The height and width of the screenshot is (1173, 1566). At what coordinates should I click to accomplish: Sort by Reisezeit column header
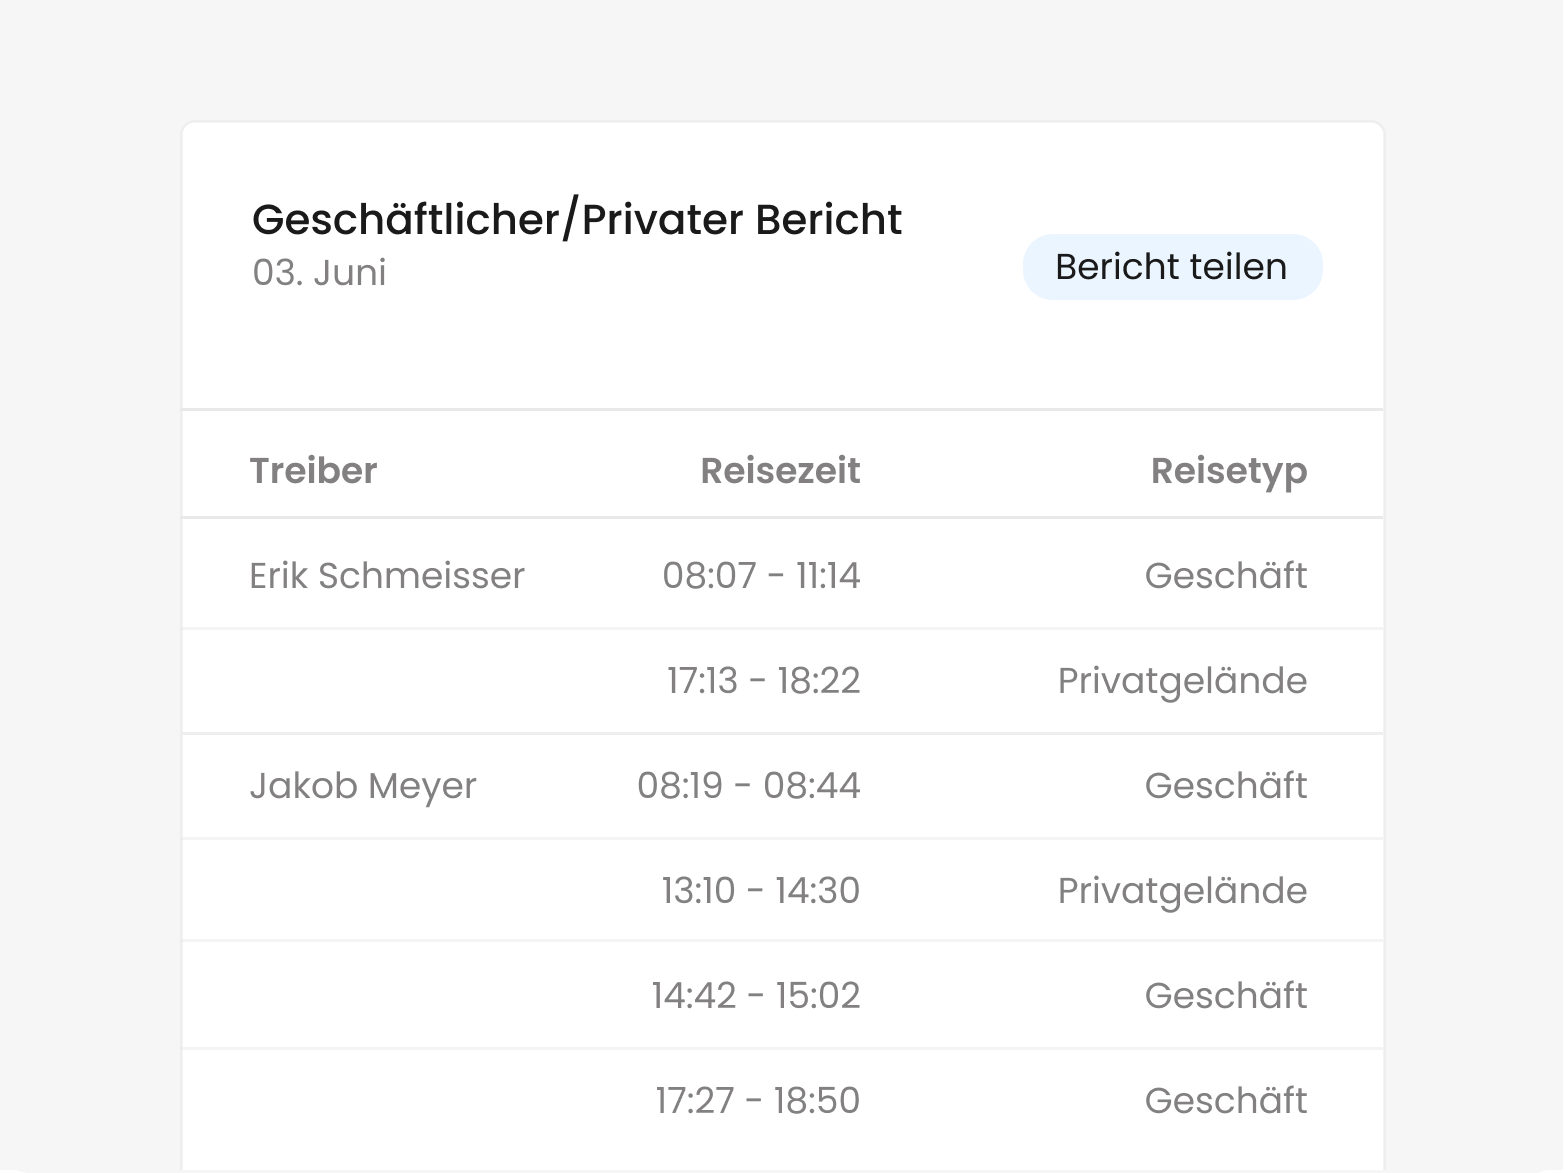coord(780,471)
